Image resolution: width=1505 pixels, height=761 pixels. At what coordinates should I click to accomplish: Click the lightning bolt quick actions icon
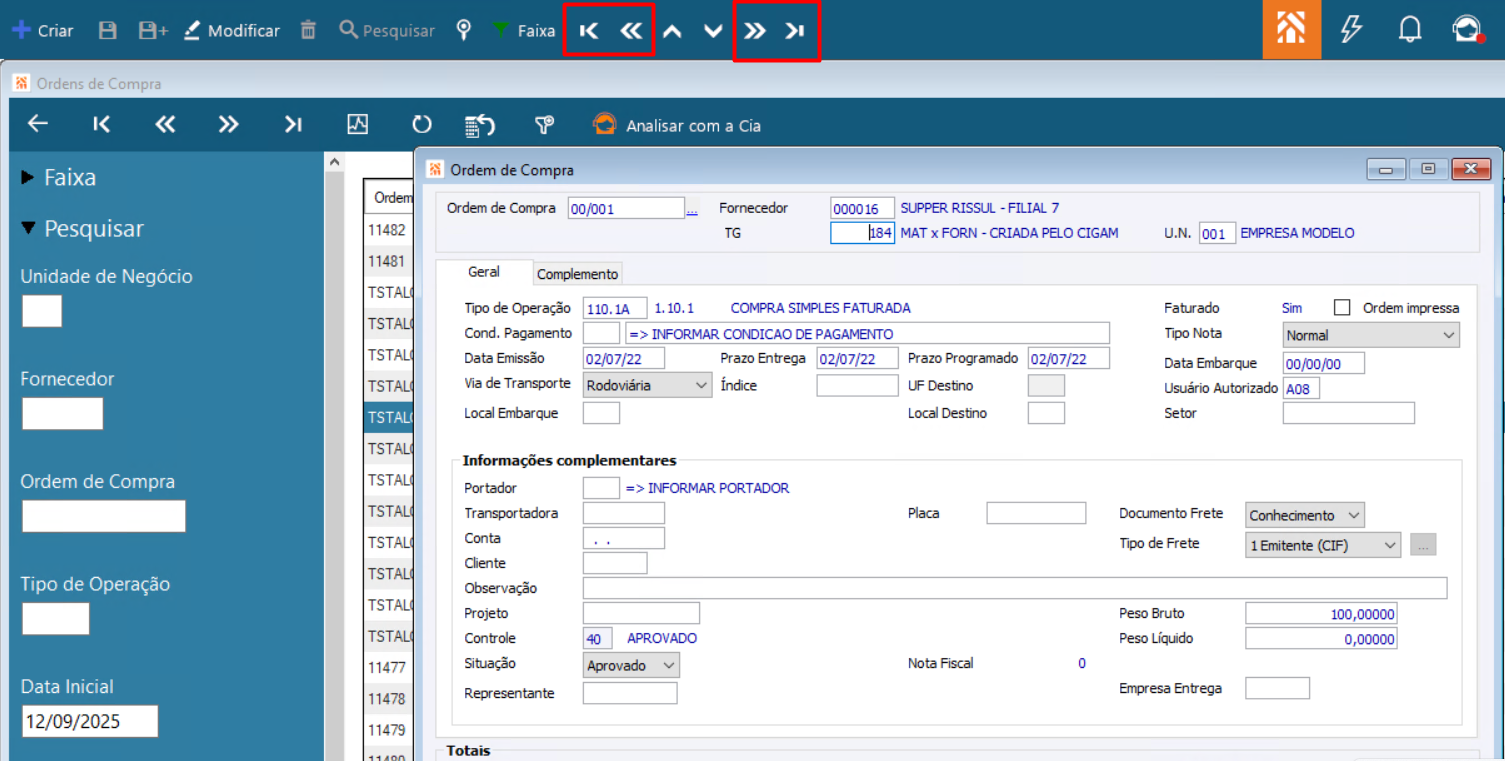[x=1351, y=30]
